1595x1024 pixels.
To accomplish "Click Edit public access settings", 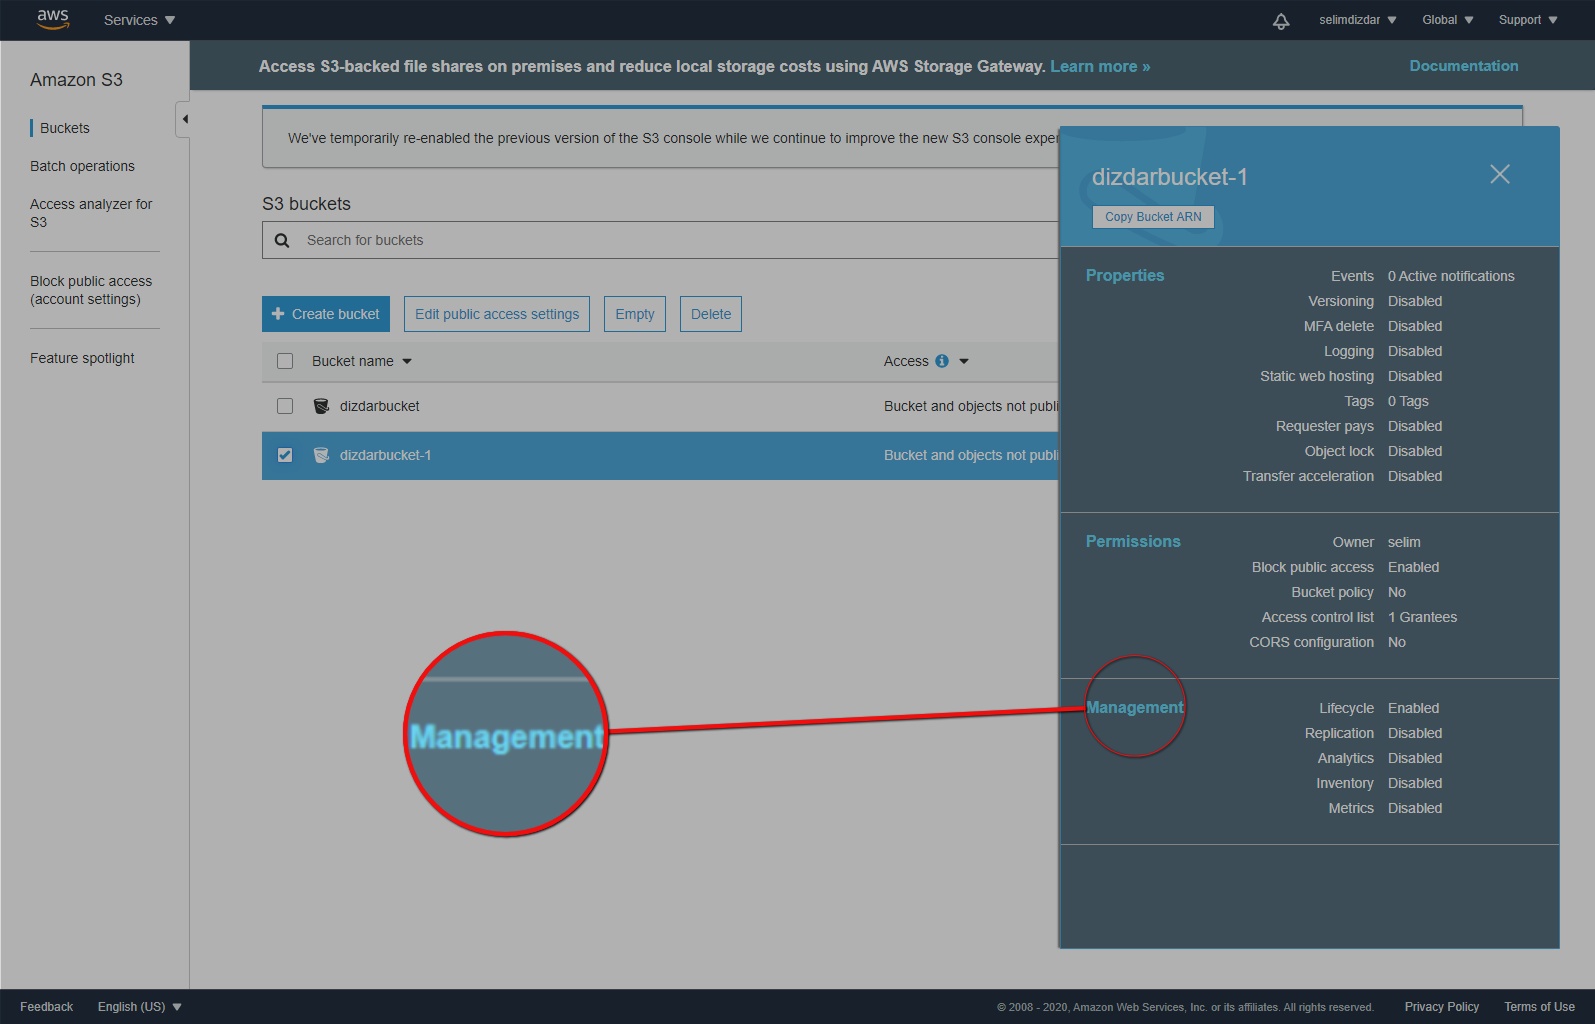I will click(x=497, y=314).
